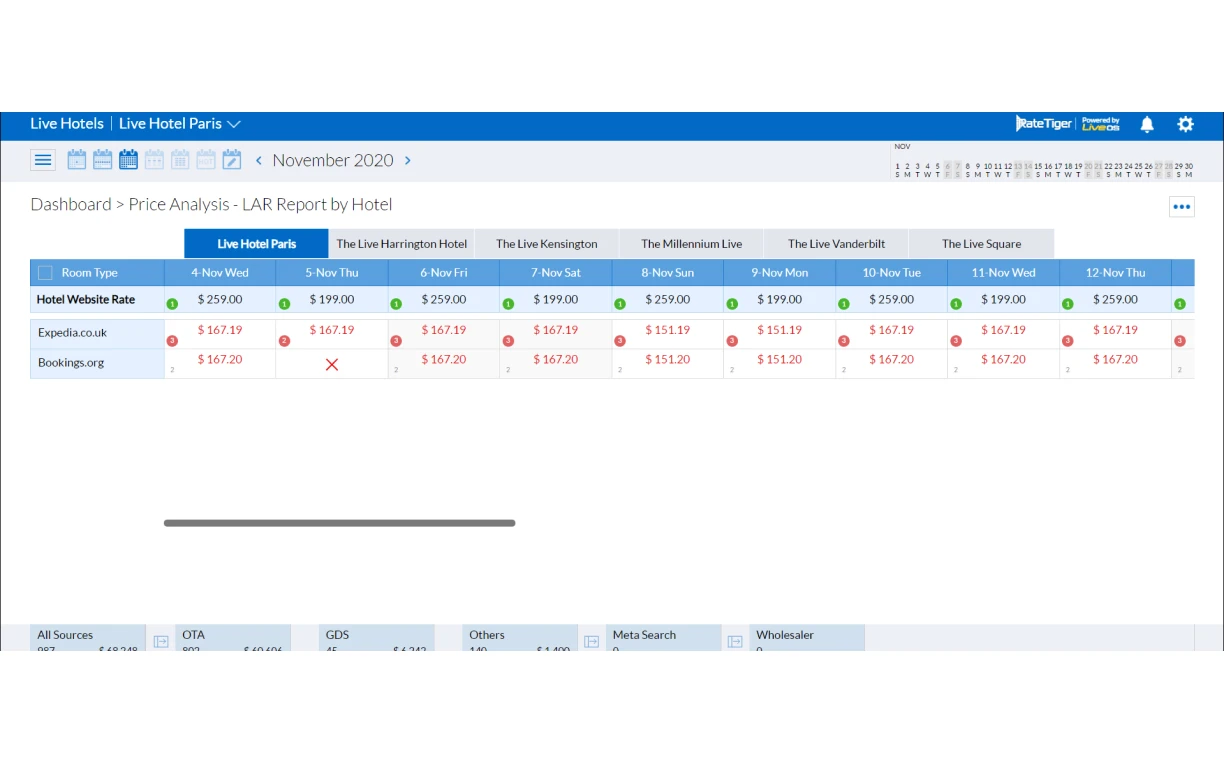Go to previous month arrow
This screenshot has height=768, width=1224.
pos(259,160)
